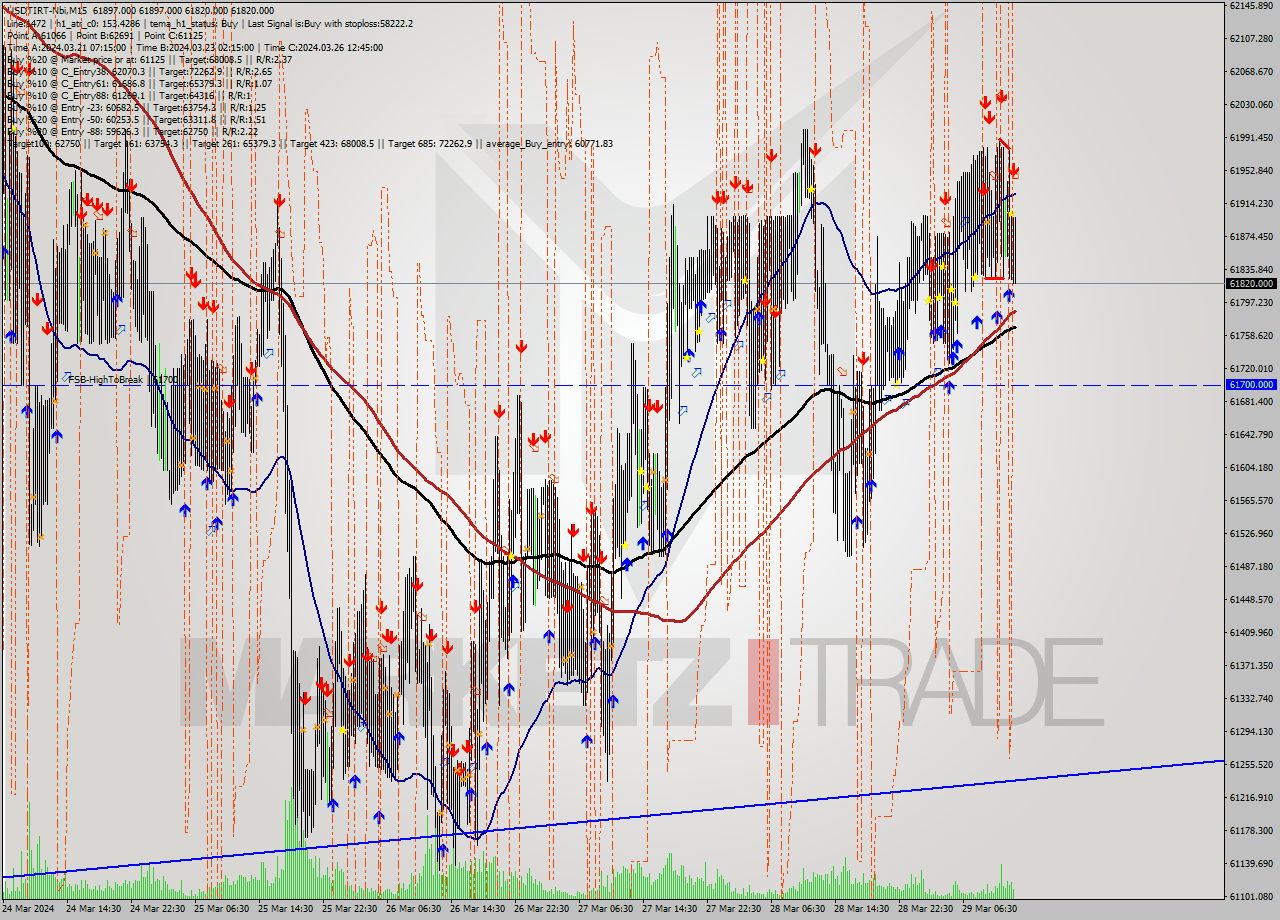This screenshot has height=920, width=1280.
Task: Click 'Time C:2024.03.26 12:45:00' text
Action: [x=325, y=47]
